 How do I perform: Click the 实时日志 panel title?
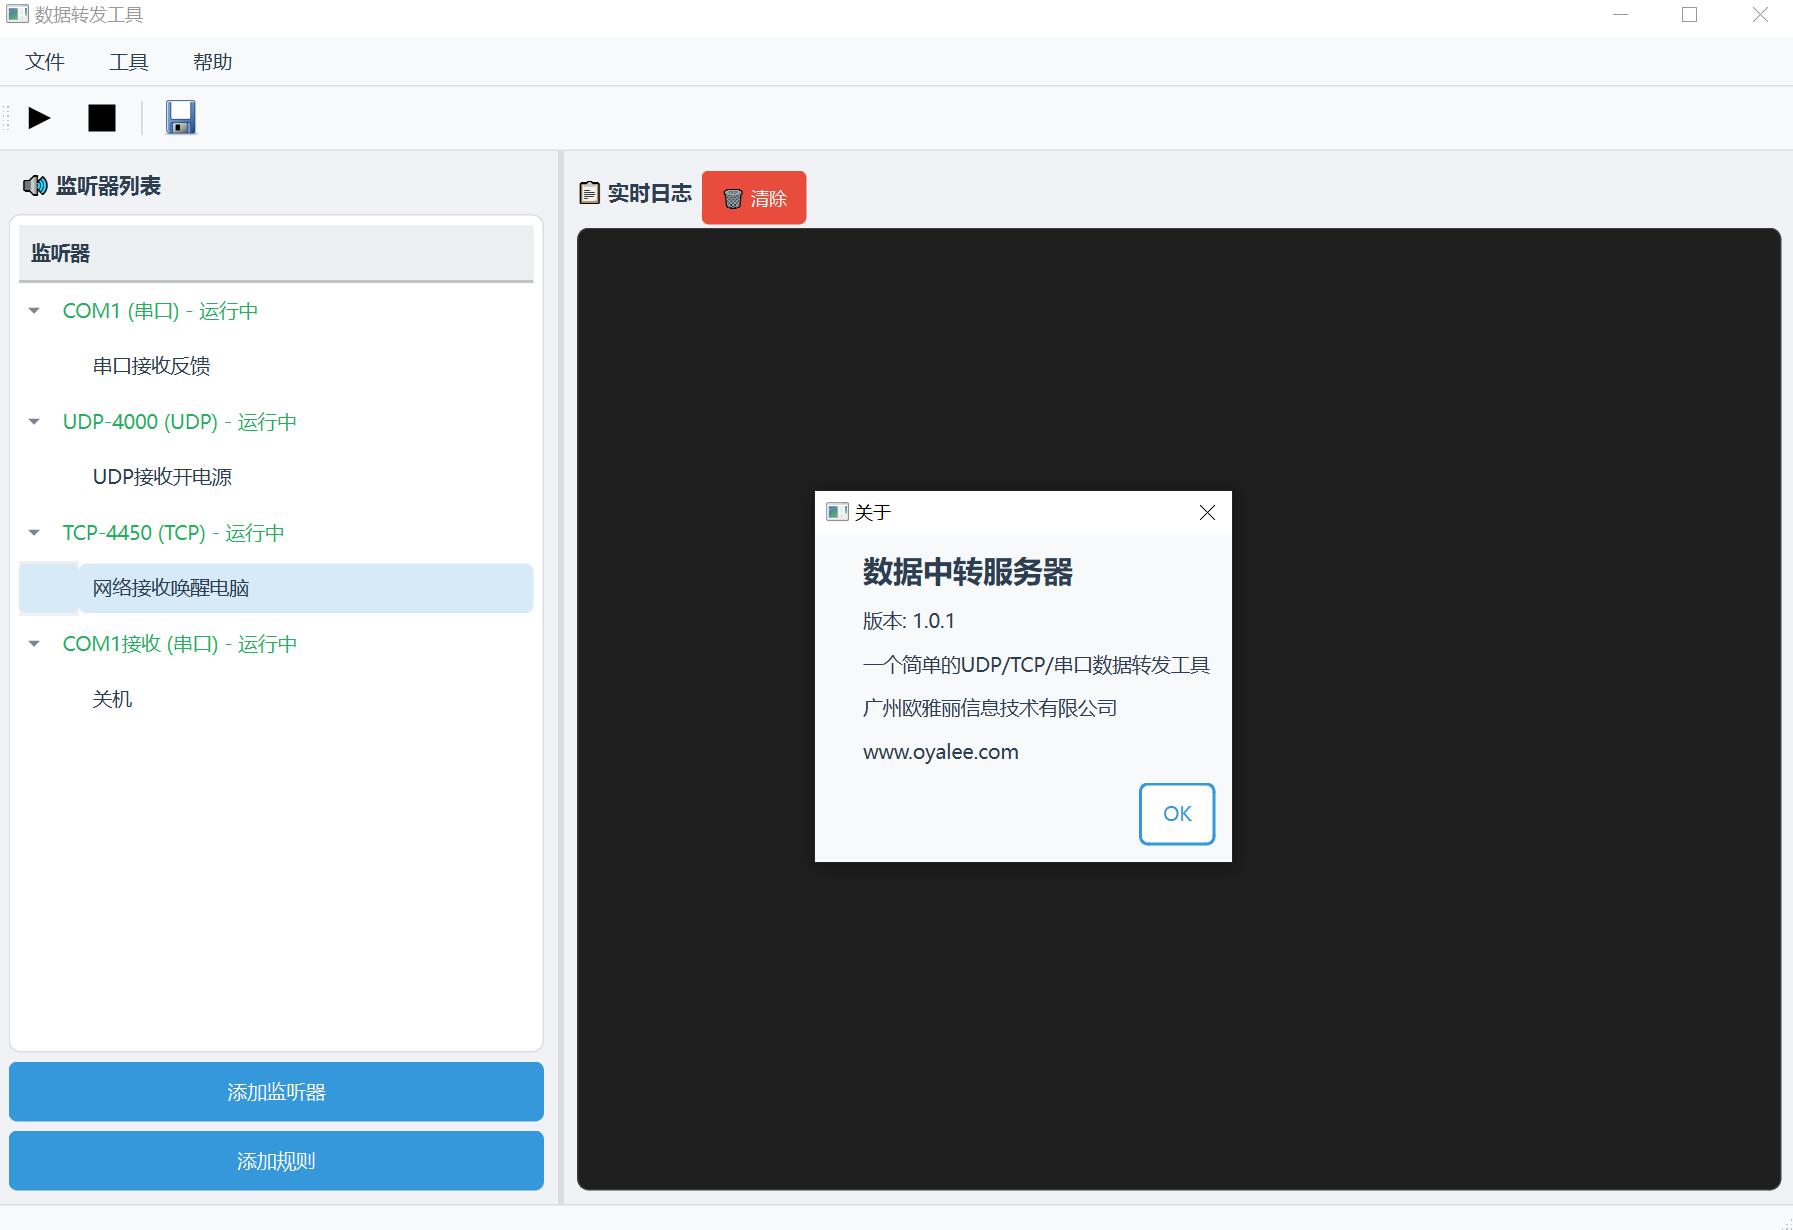click(650, 193)
